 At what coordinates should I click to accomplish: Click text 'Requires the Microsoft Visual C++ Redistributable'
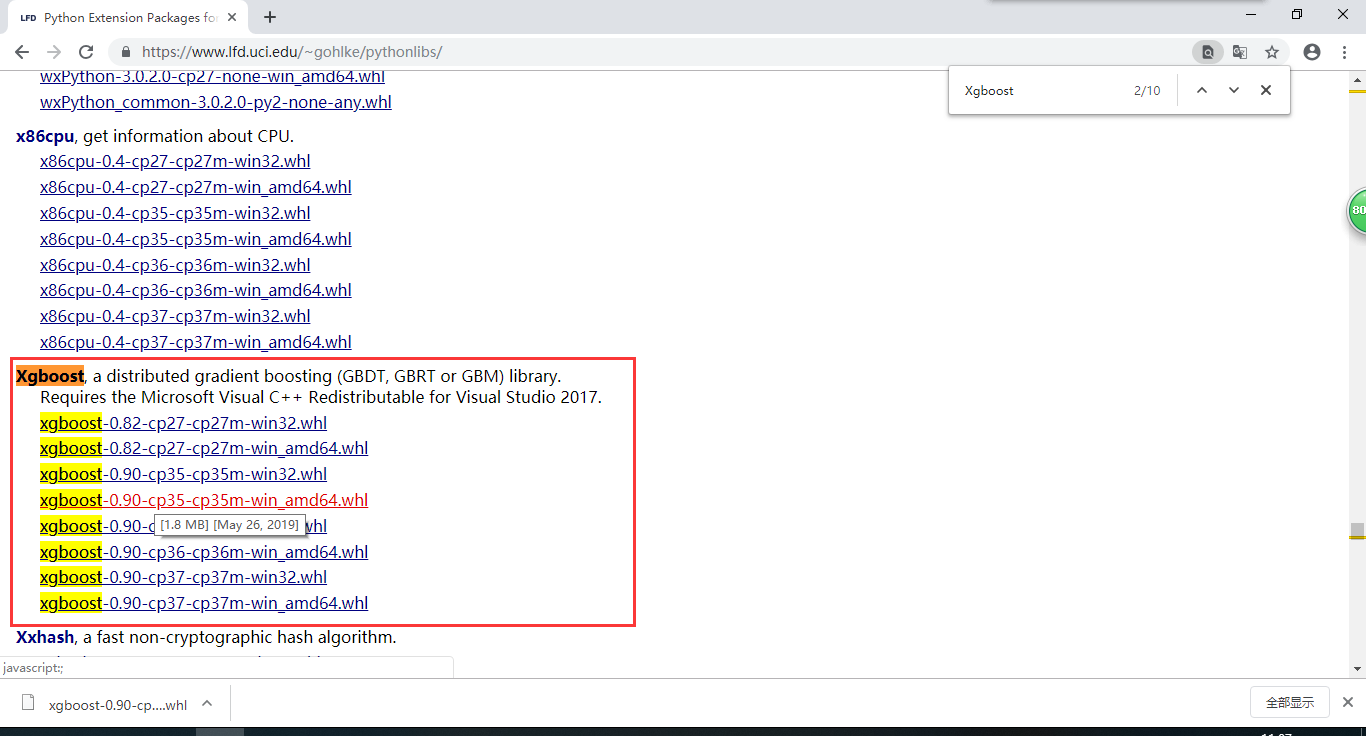(218, 397)
